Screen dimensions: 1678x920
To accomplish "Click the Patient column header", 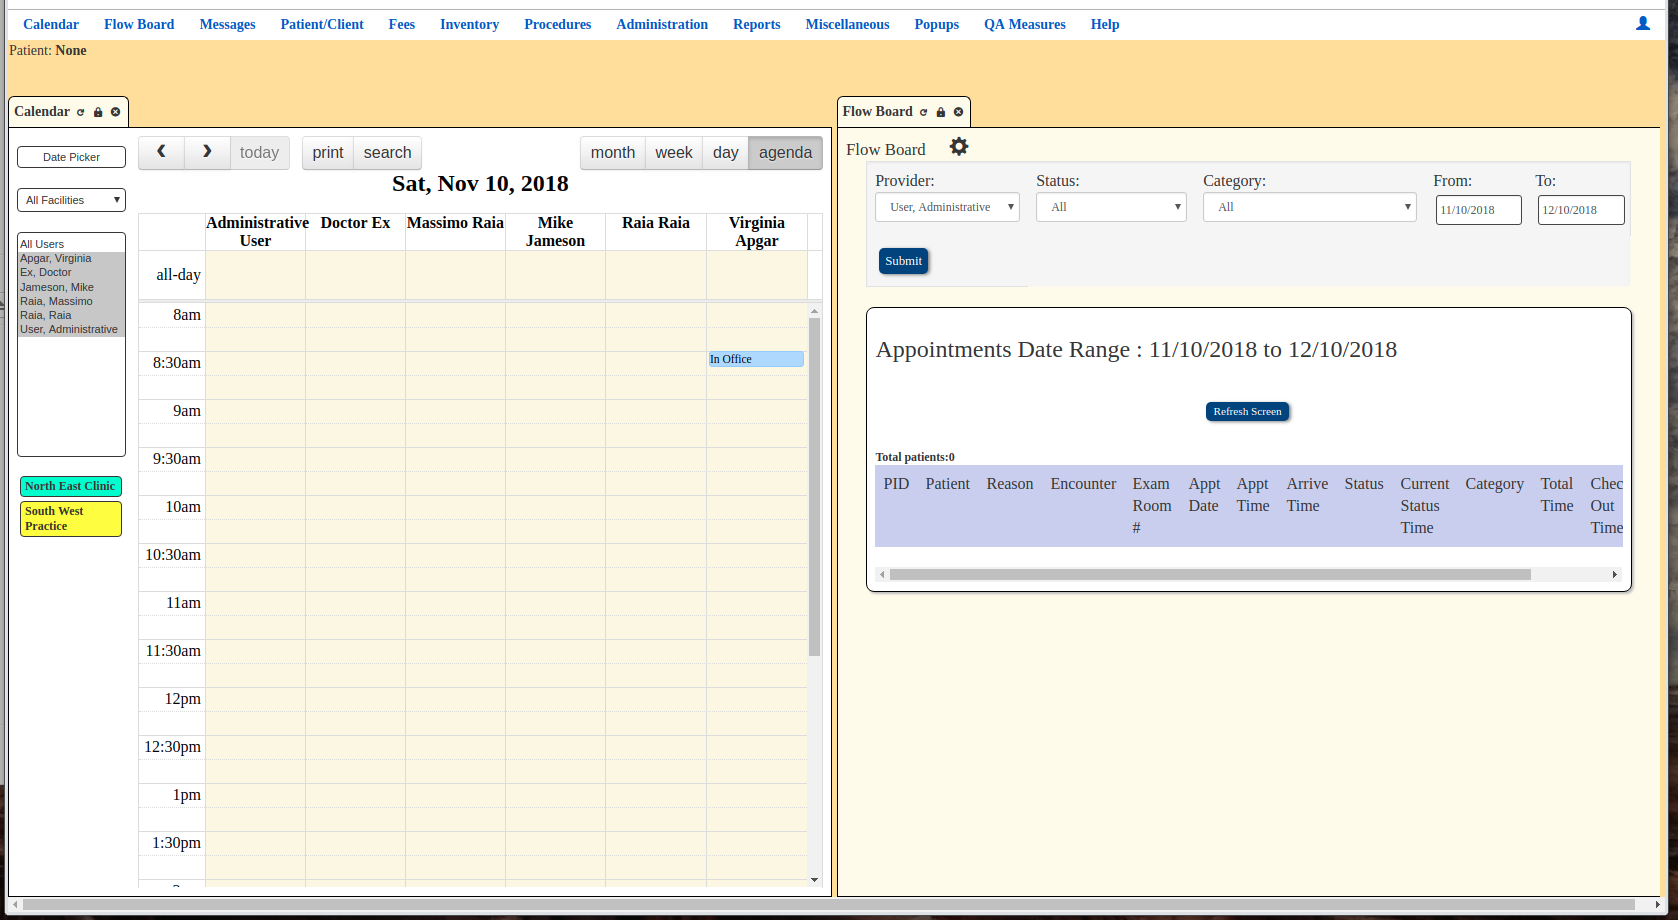I will click(947, 484).
